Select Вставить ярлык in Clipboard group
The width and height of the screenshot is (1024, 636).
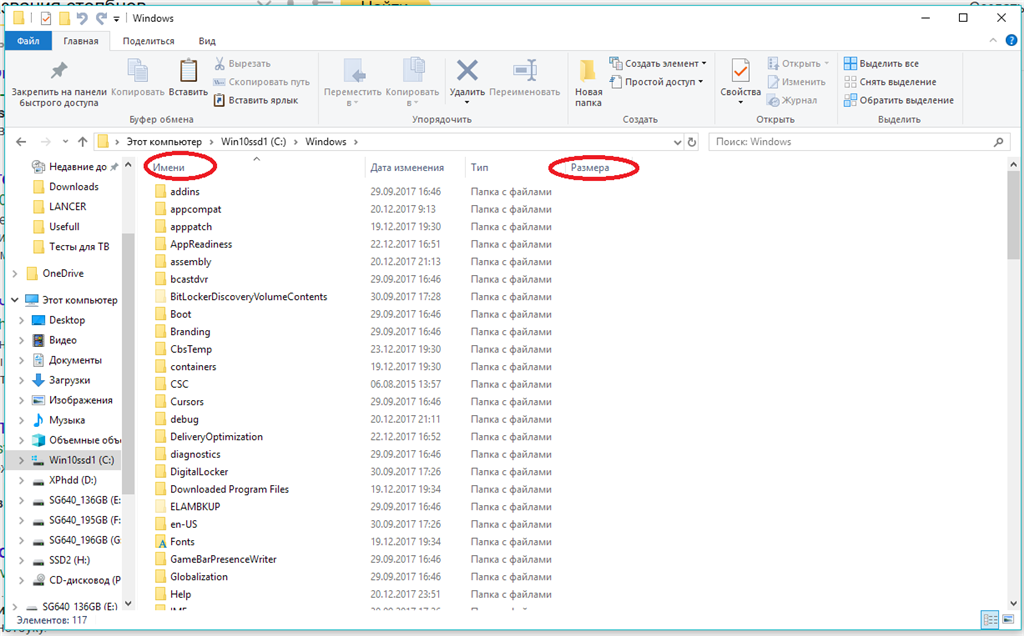click(x=255, y=100)
